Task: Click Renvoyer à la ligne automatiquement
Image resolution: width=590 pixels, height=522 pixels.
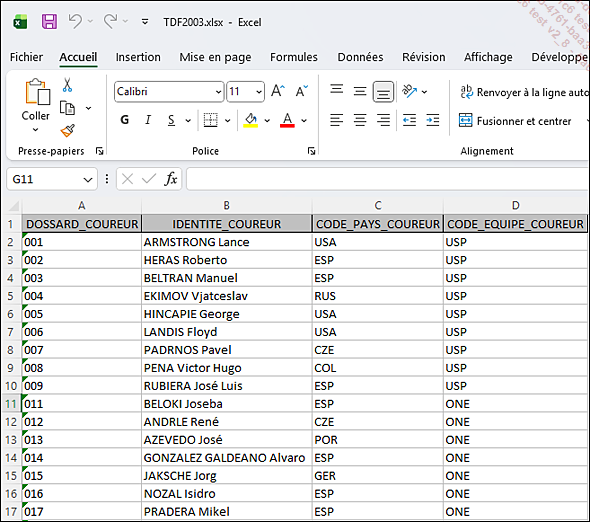Action: click(524, 92)
